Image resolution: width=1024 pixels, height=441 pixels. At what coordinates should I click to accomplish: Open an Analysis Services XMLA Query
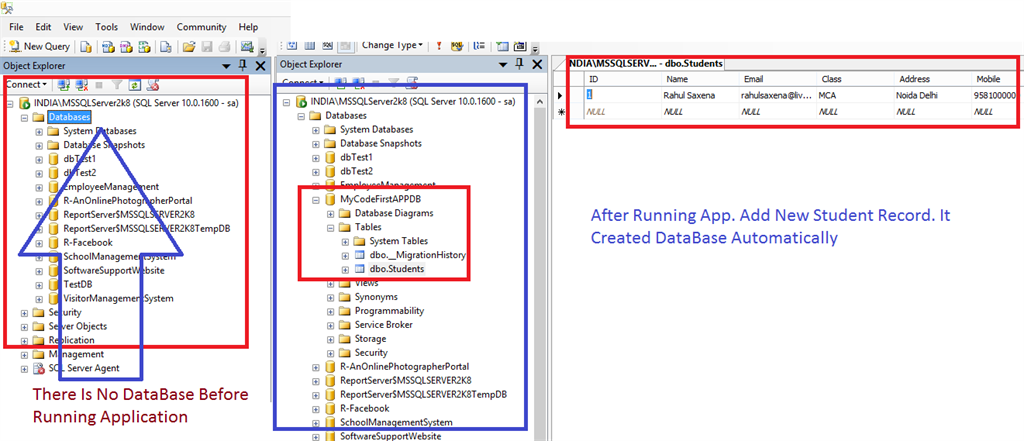pyautogui.click(x=145, y=46)
